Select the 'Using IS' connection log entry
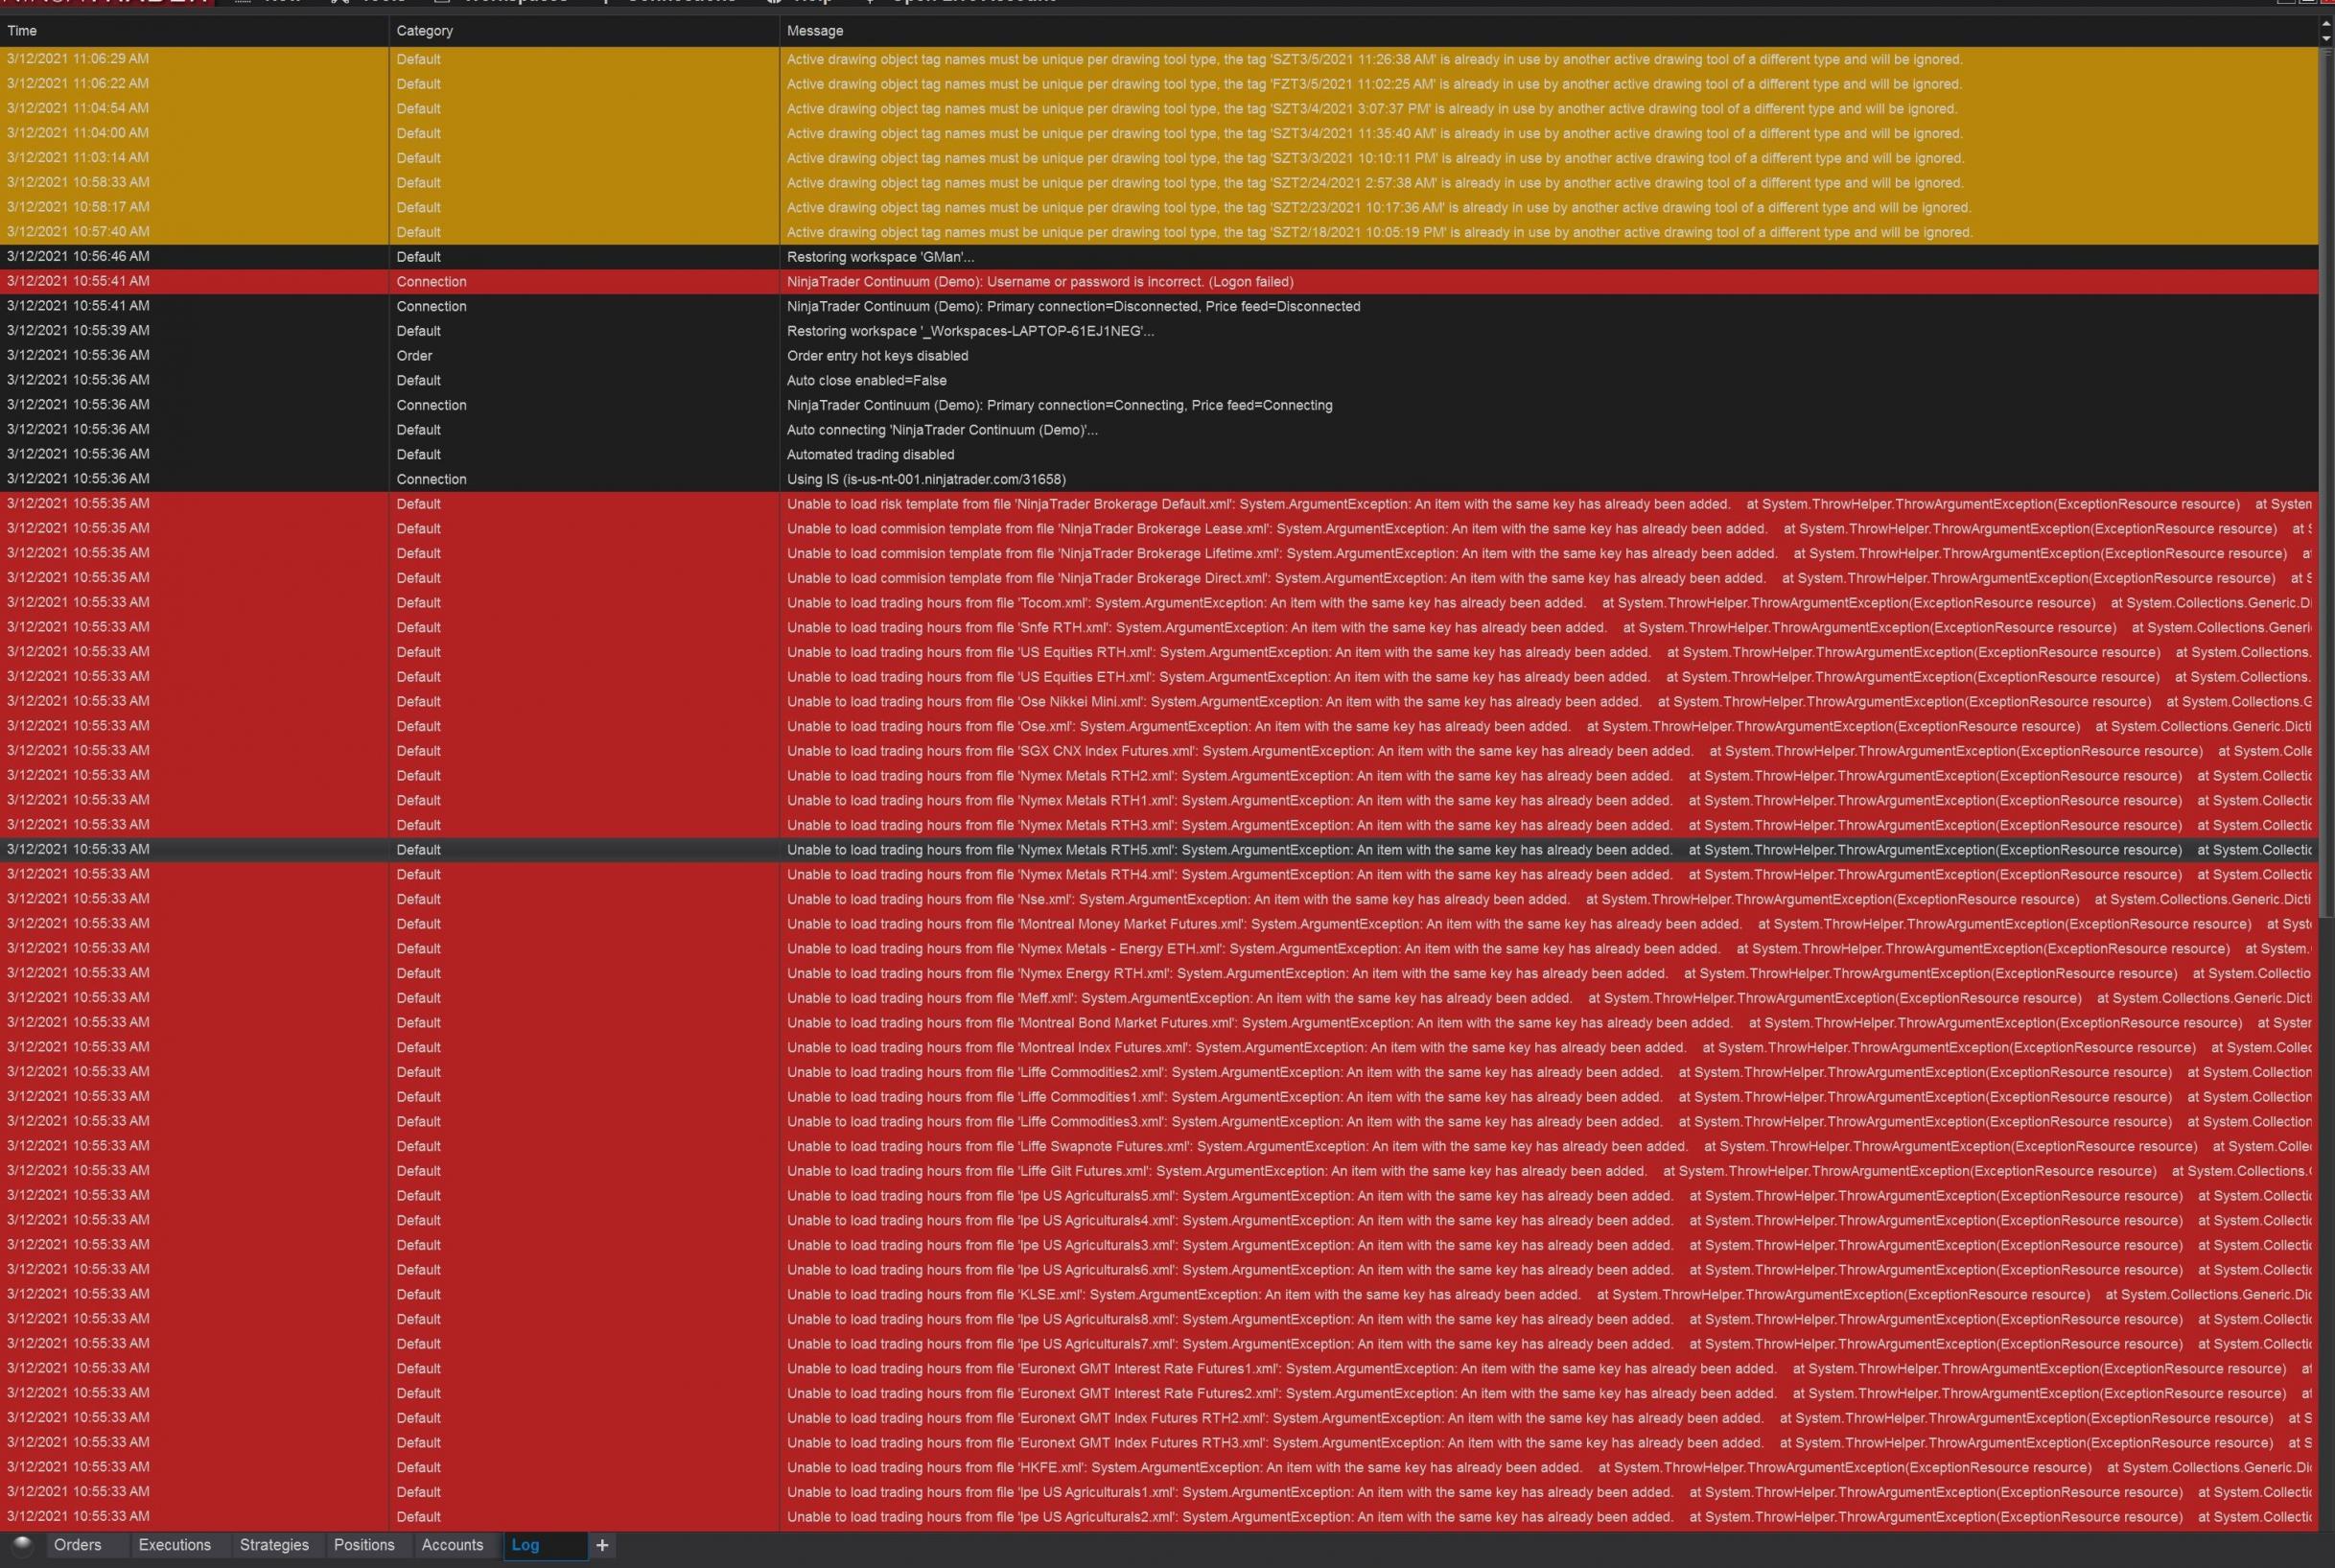 tap(1158, 479)
